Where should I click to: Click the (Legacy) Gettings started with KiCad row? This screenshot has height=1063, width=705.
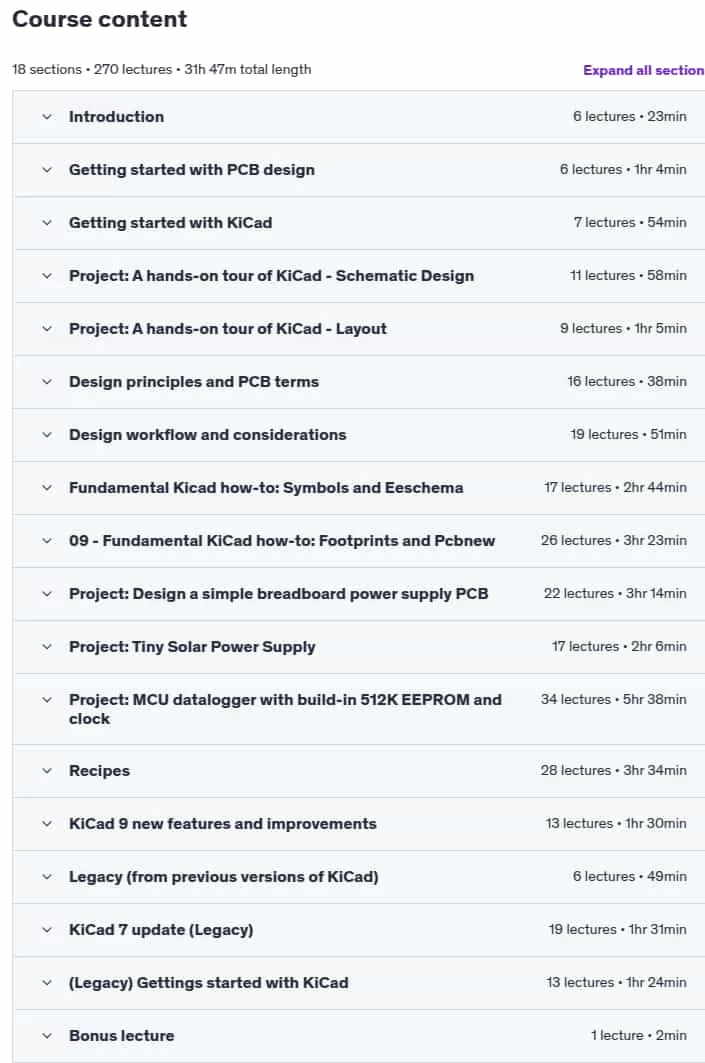(359, 983)
